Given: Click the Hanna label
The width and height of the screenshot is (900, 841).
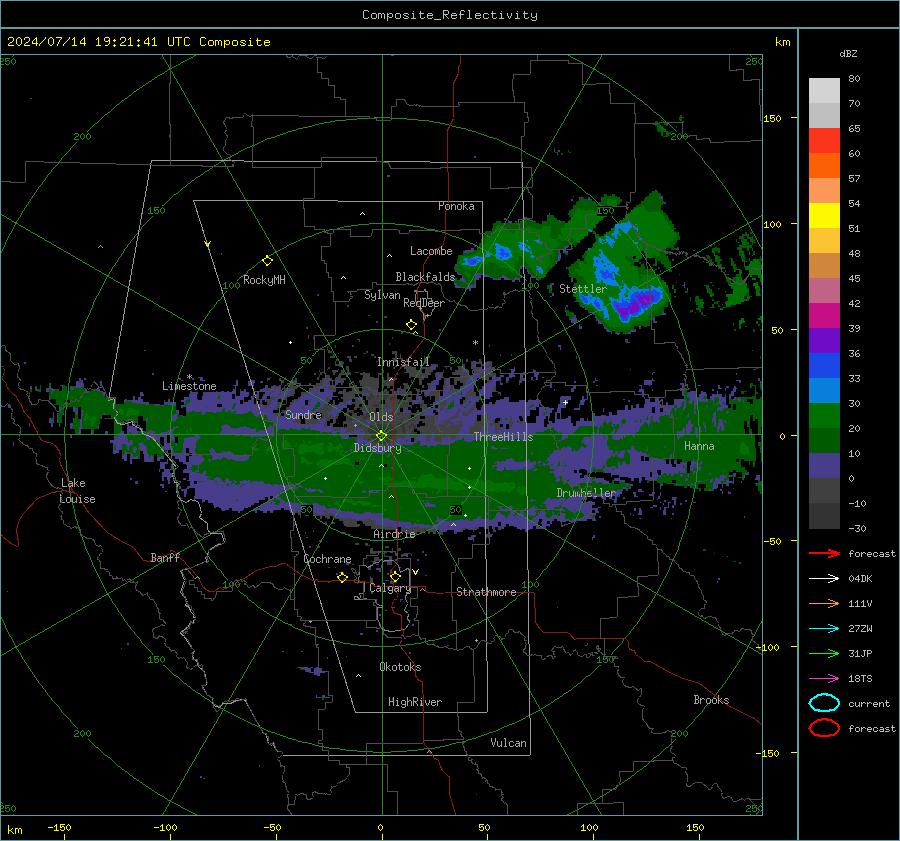Looking at the screenshot, I should point(699,446).
